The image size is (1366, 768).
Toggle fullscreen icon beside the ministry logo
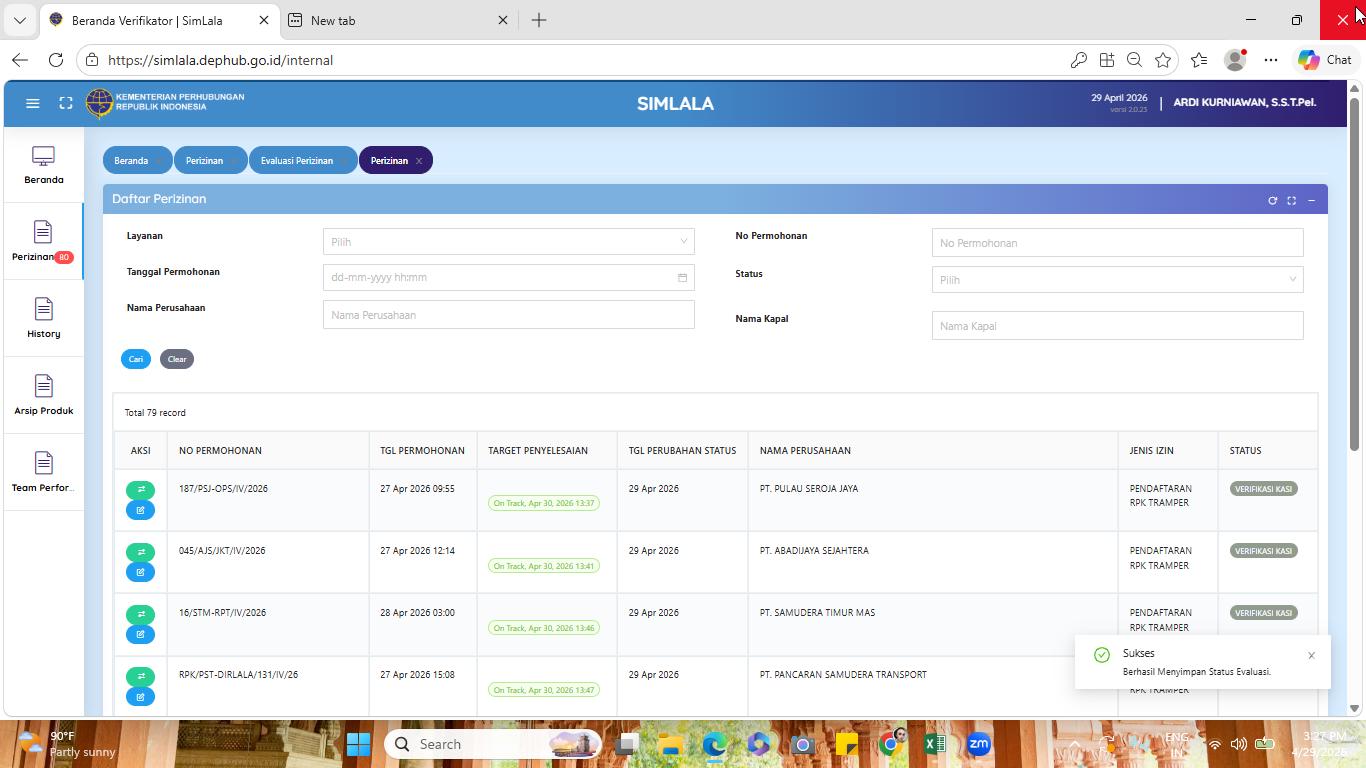66,103
